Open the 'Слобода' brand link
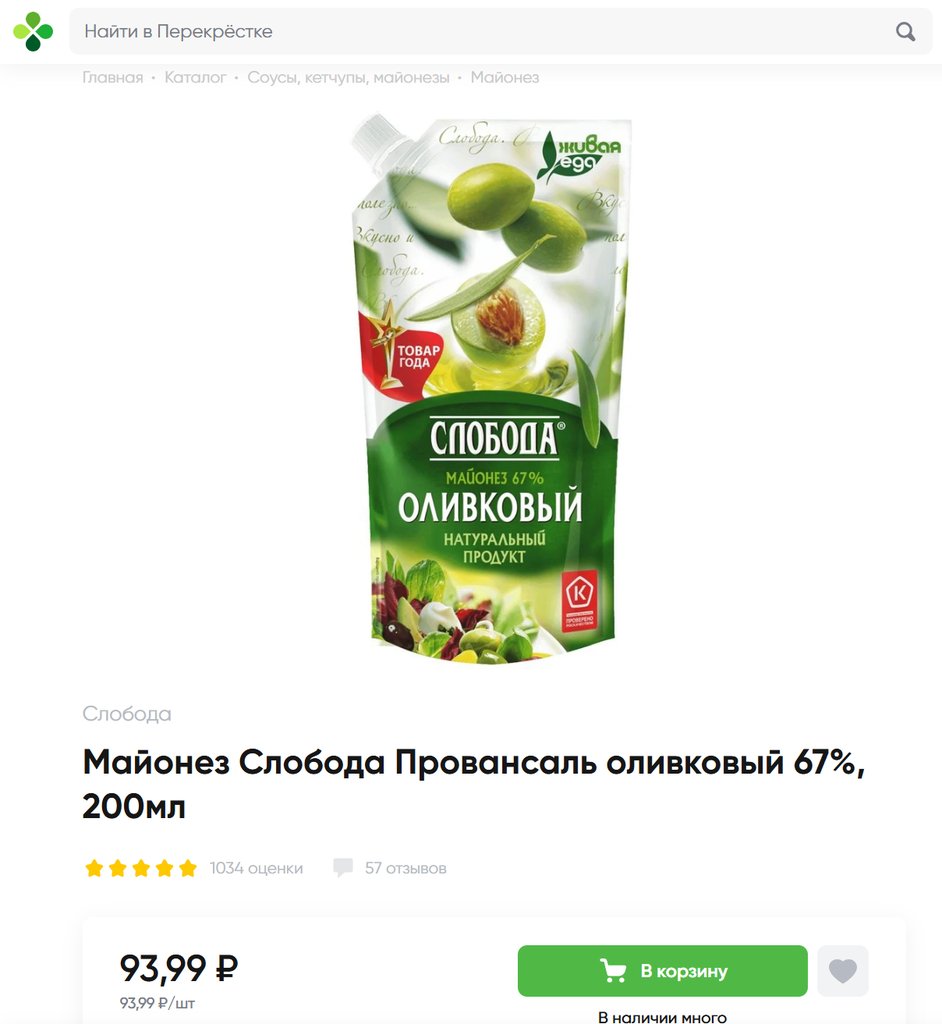Screen dimensions: 942x1024 click(x=127, y=714)
